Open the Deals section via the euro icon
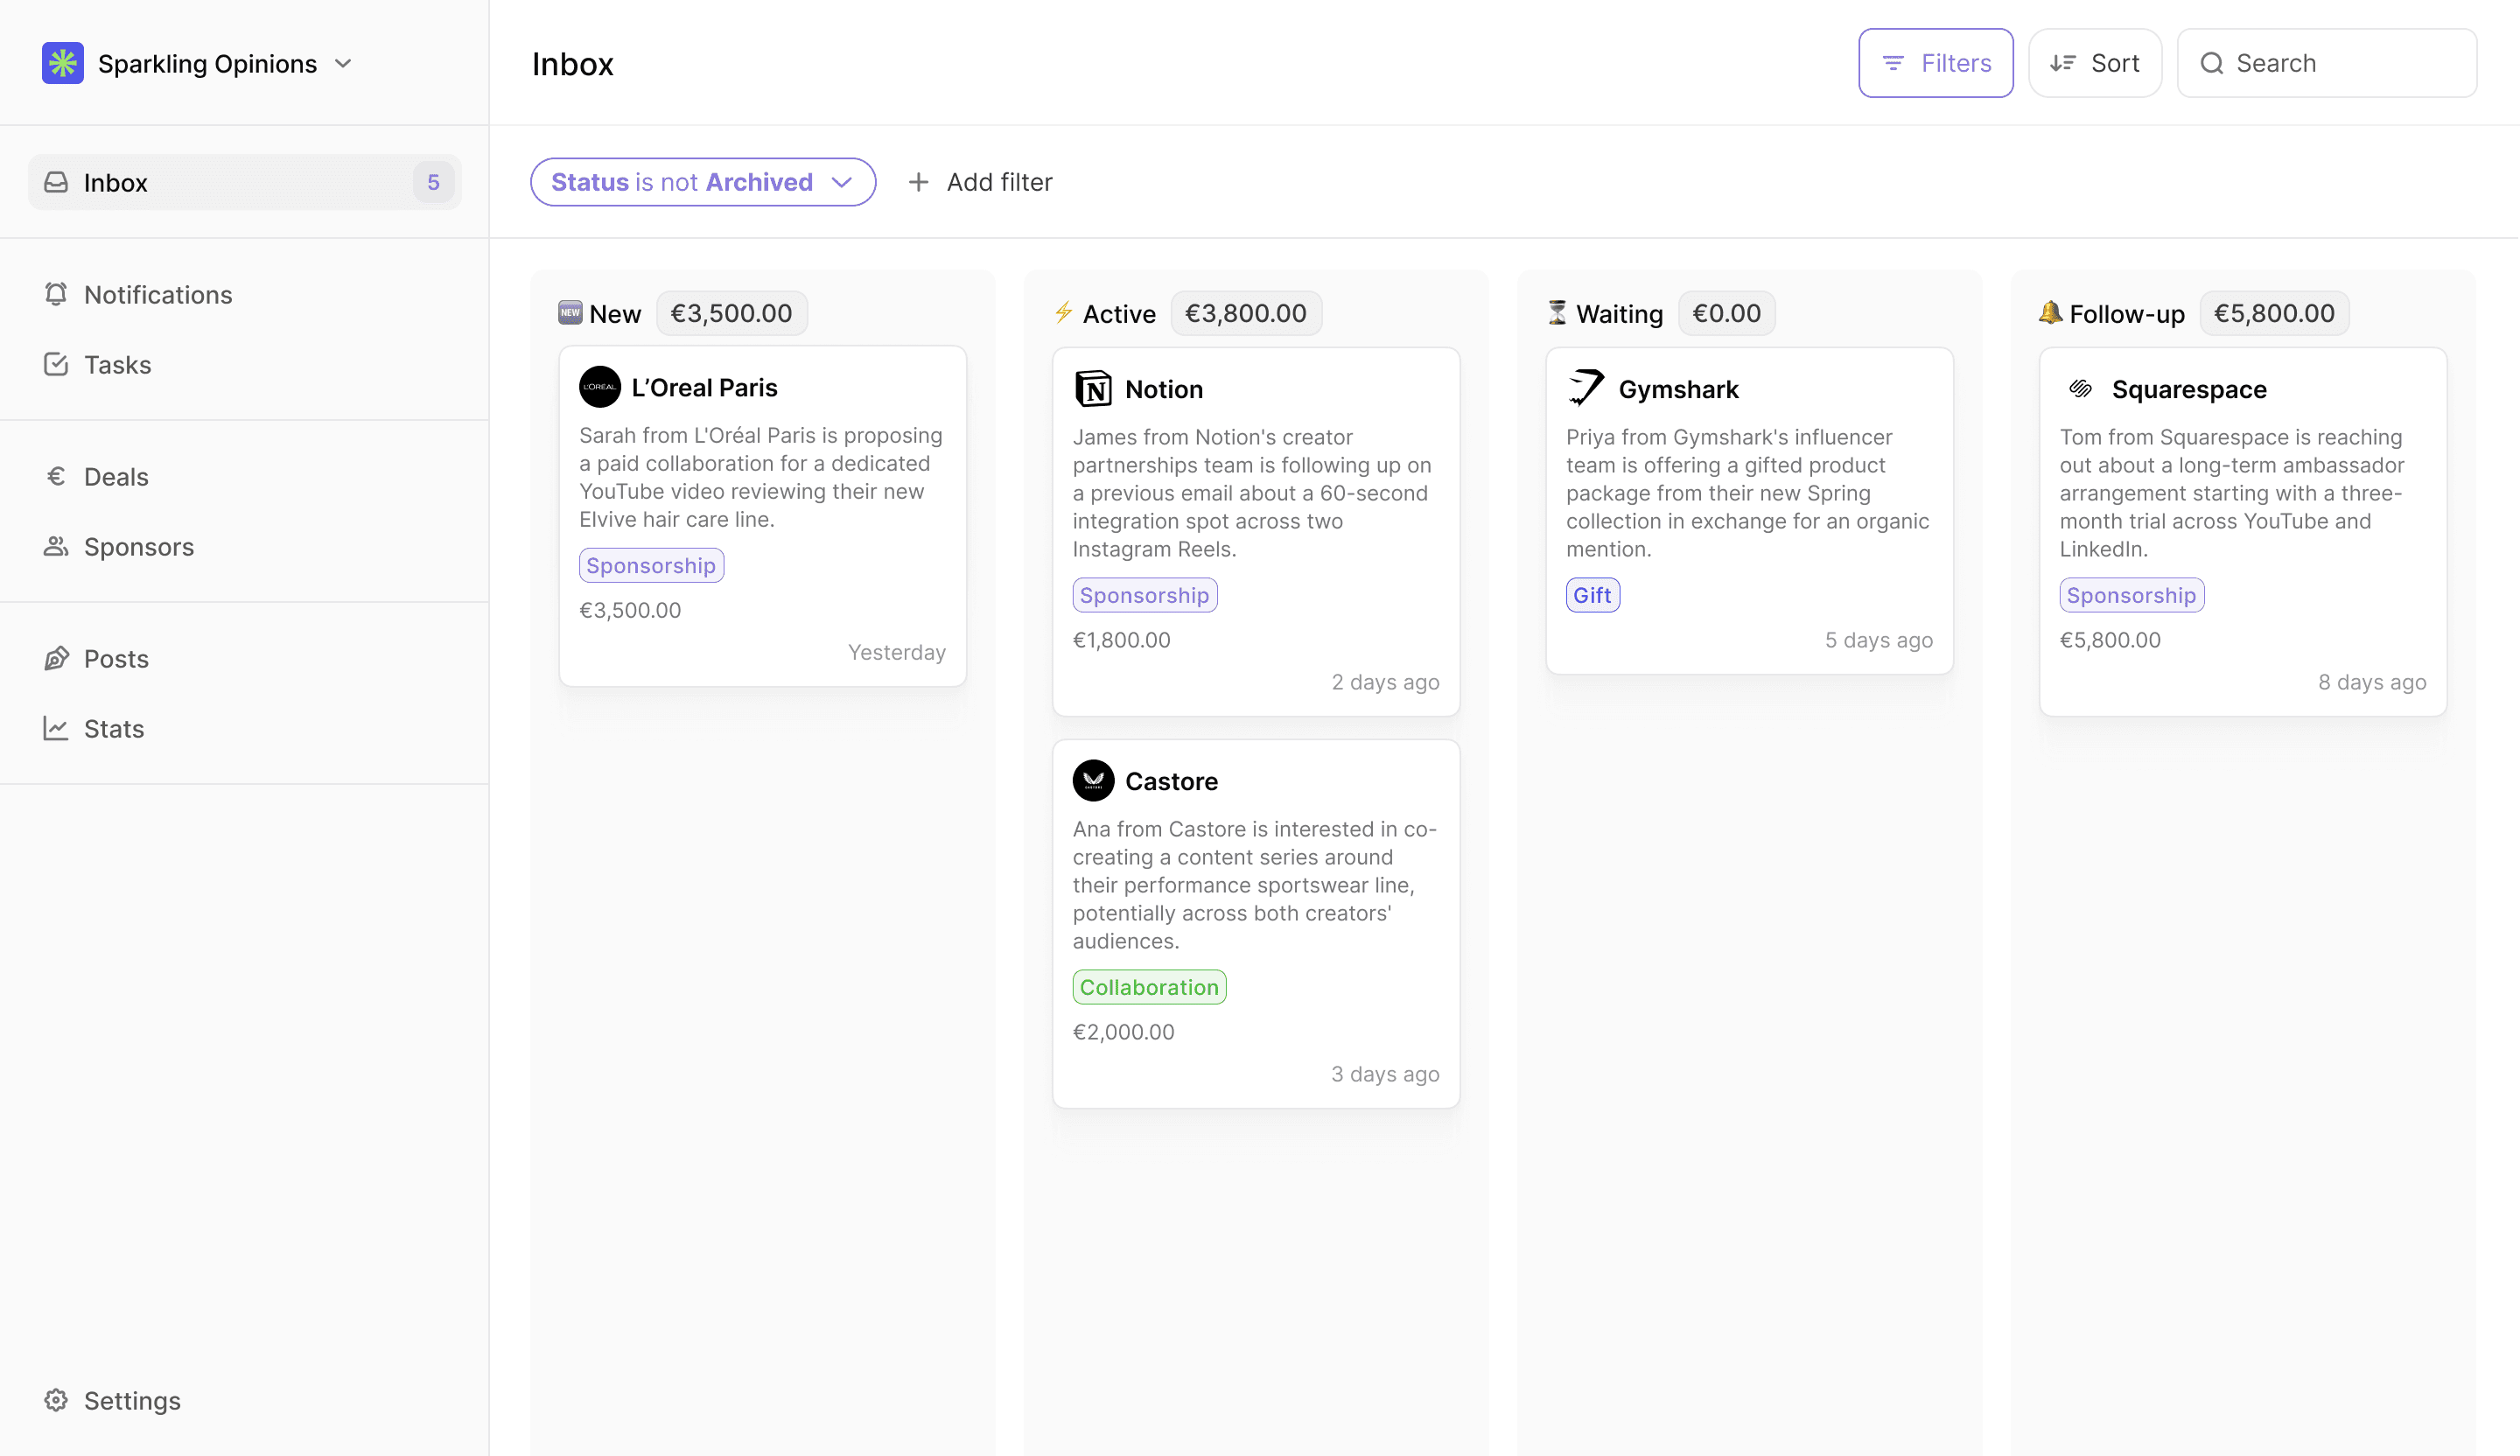The height and width of the screenshot is (1456, 2520). click(x=56, y=476)
